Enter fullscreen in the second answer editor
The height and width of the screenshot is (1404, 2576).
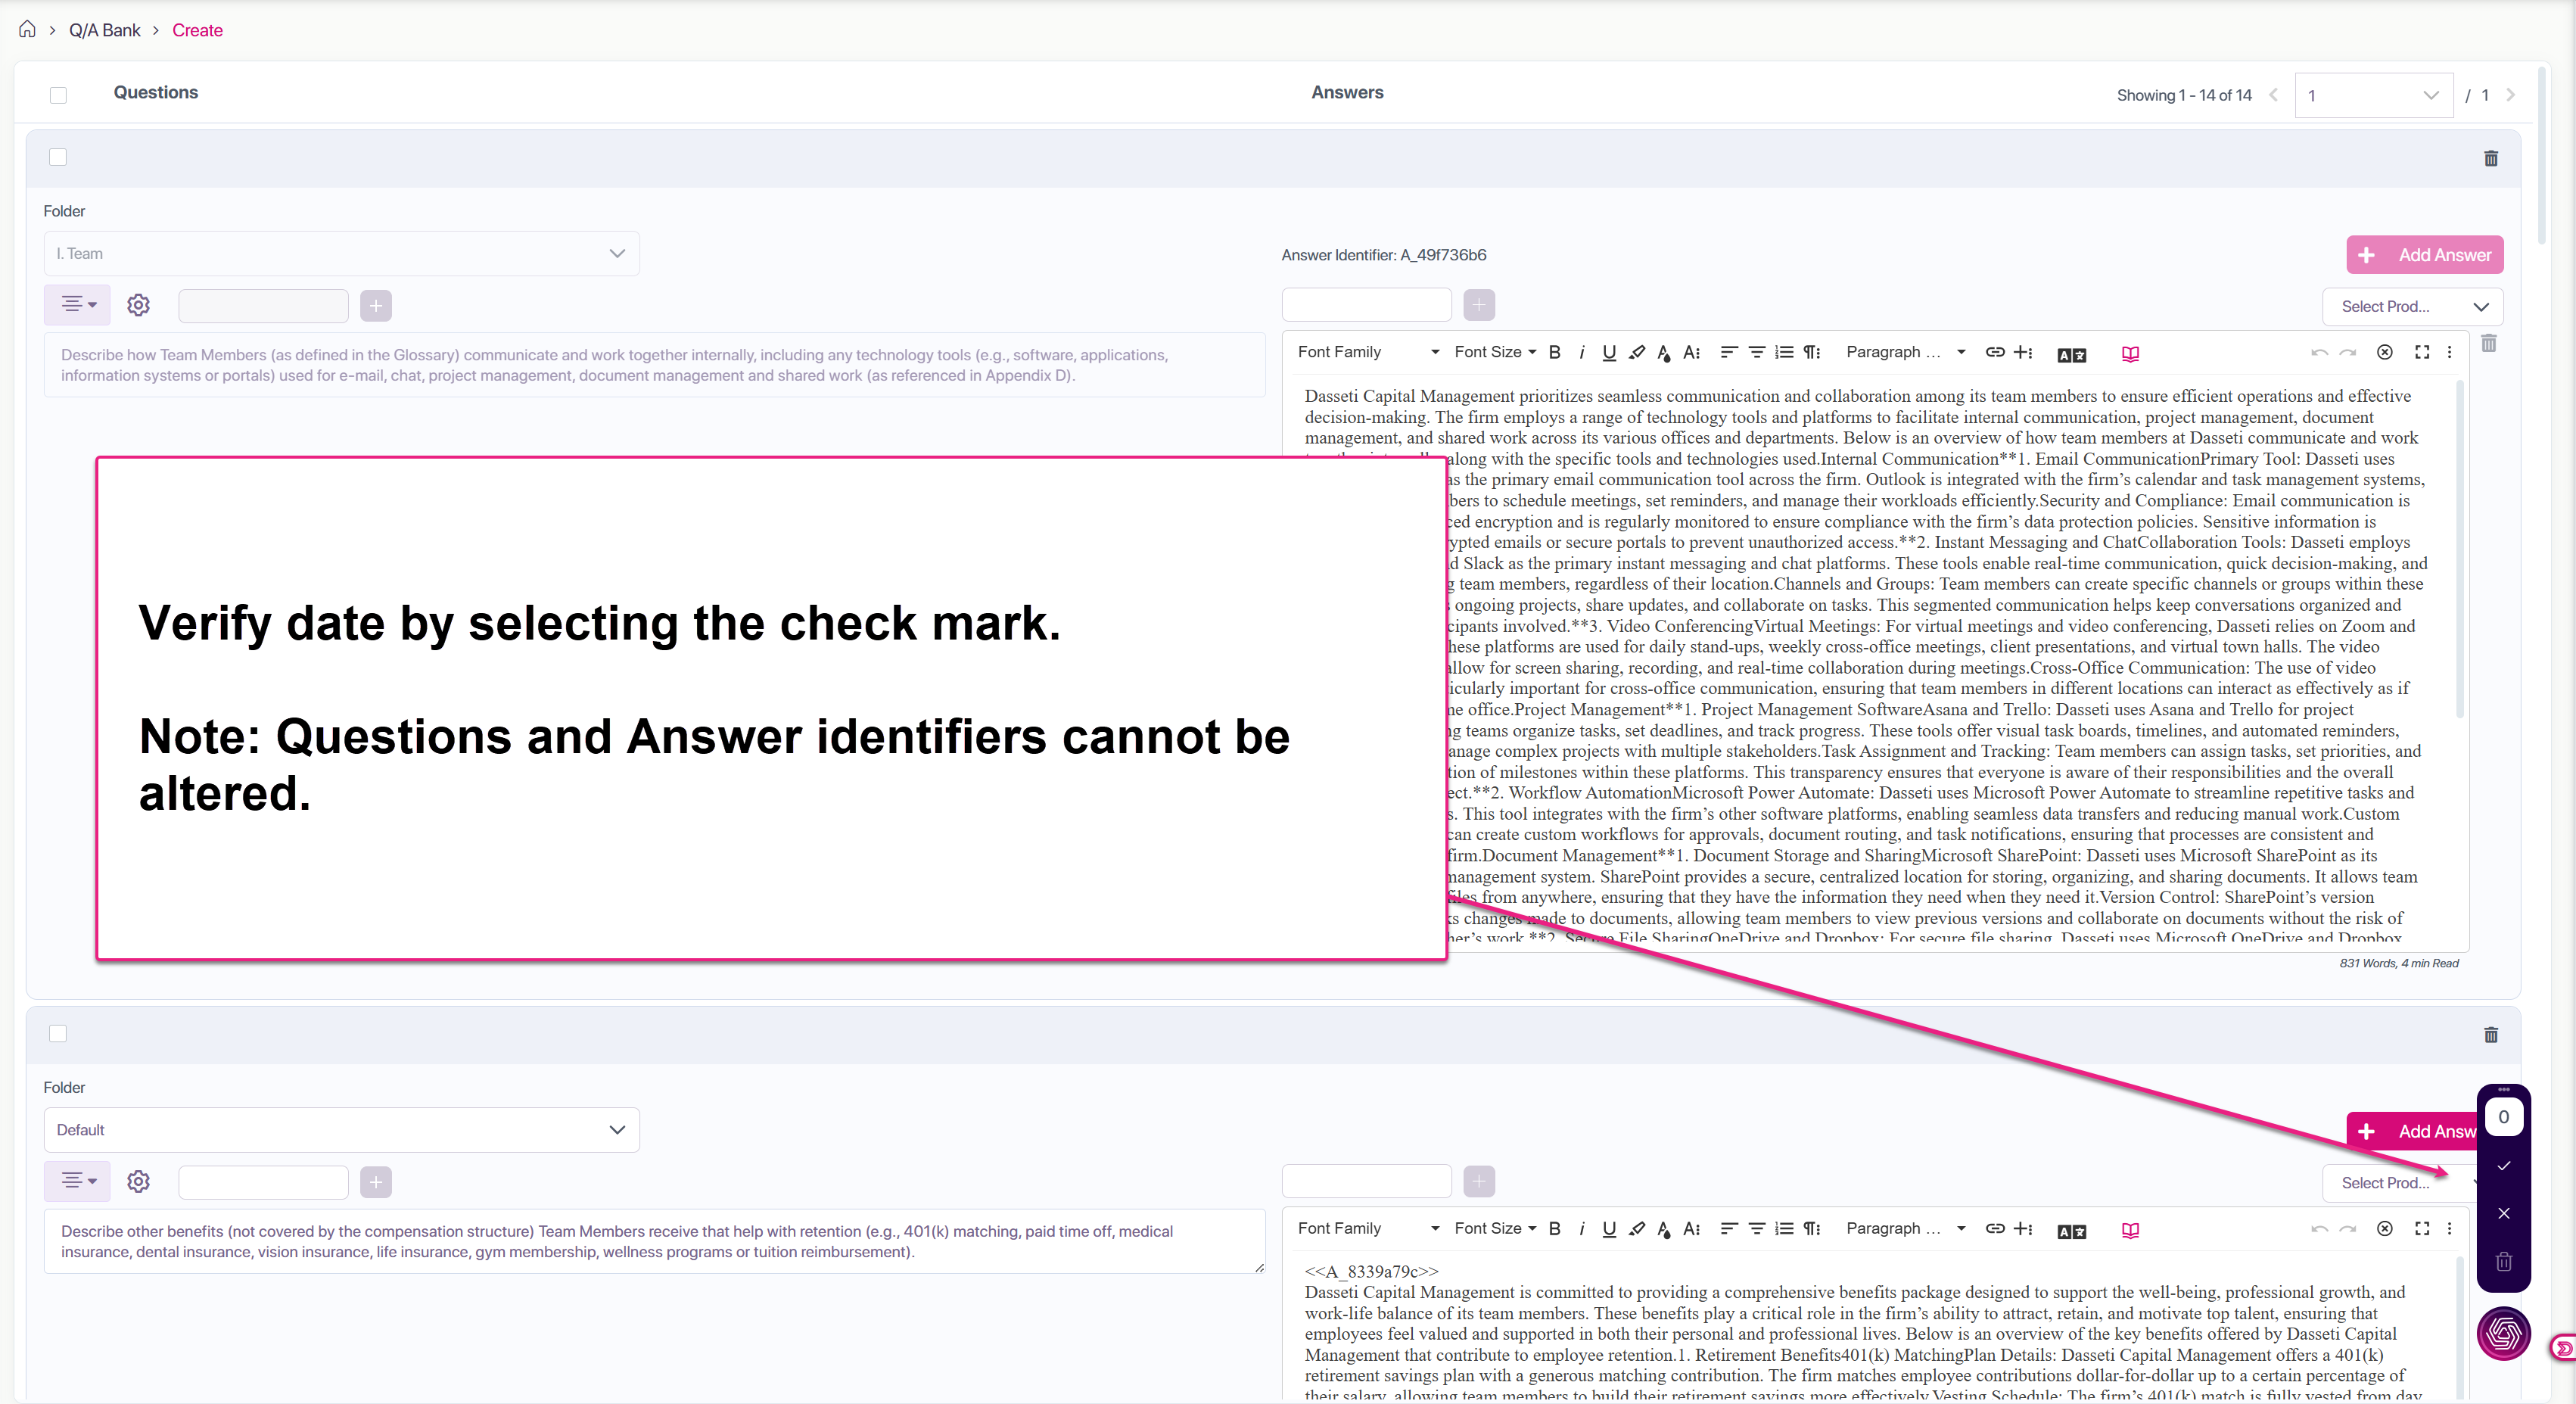[x=2421, y=1229]
